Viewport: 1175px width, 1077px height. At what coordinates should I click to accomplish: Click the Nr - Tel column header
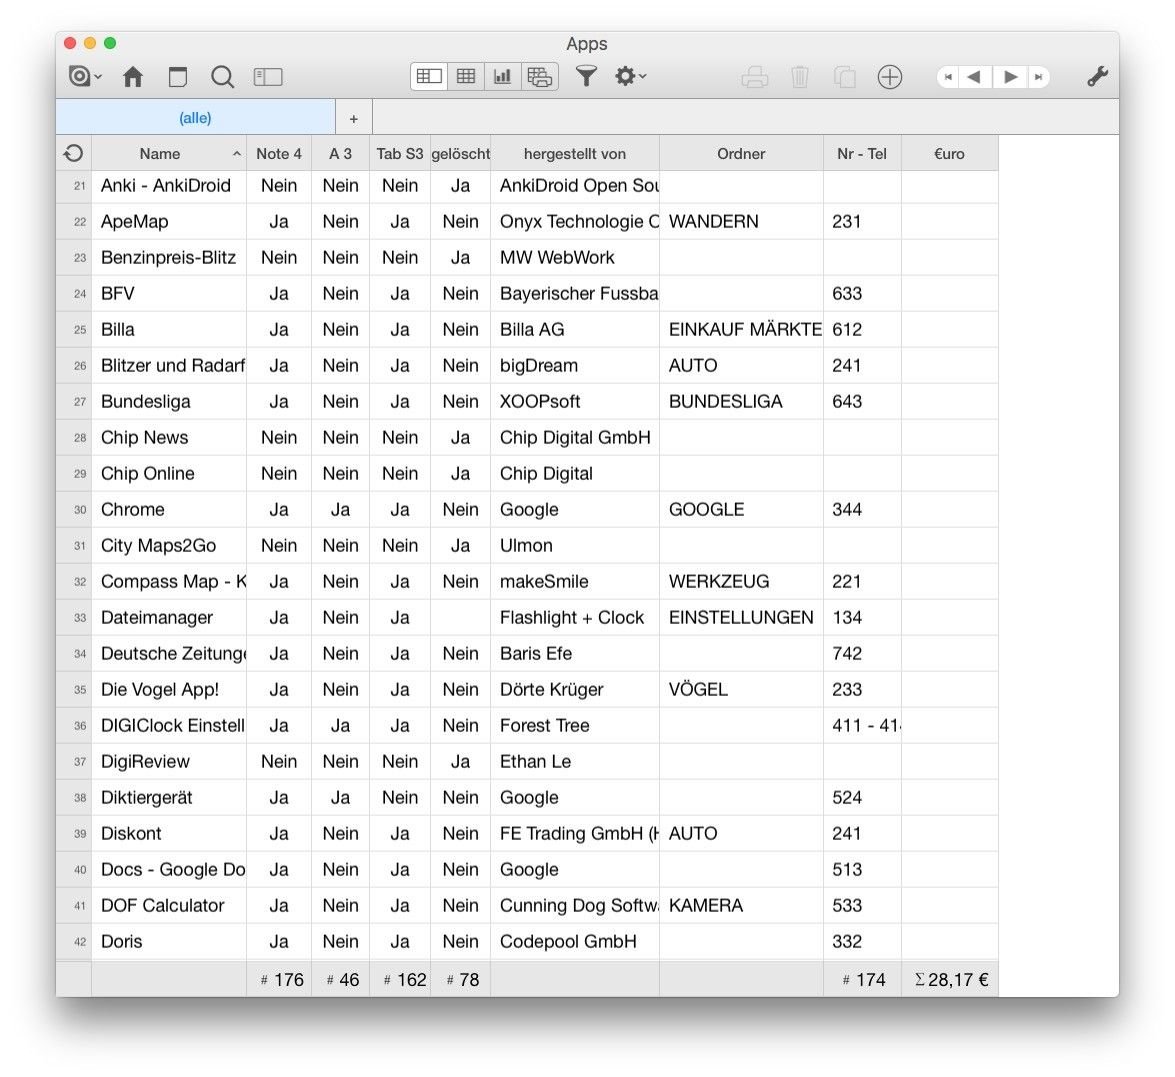862,154
